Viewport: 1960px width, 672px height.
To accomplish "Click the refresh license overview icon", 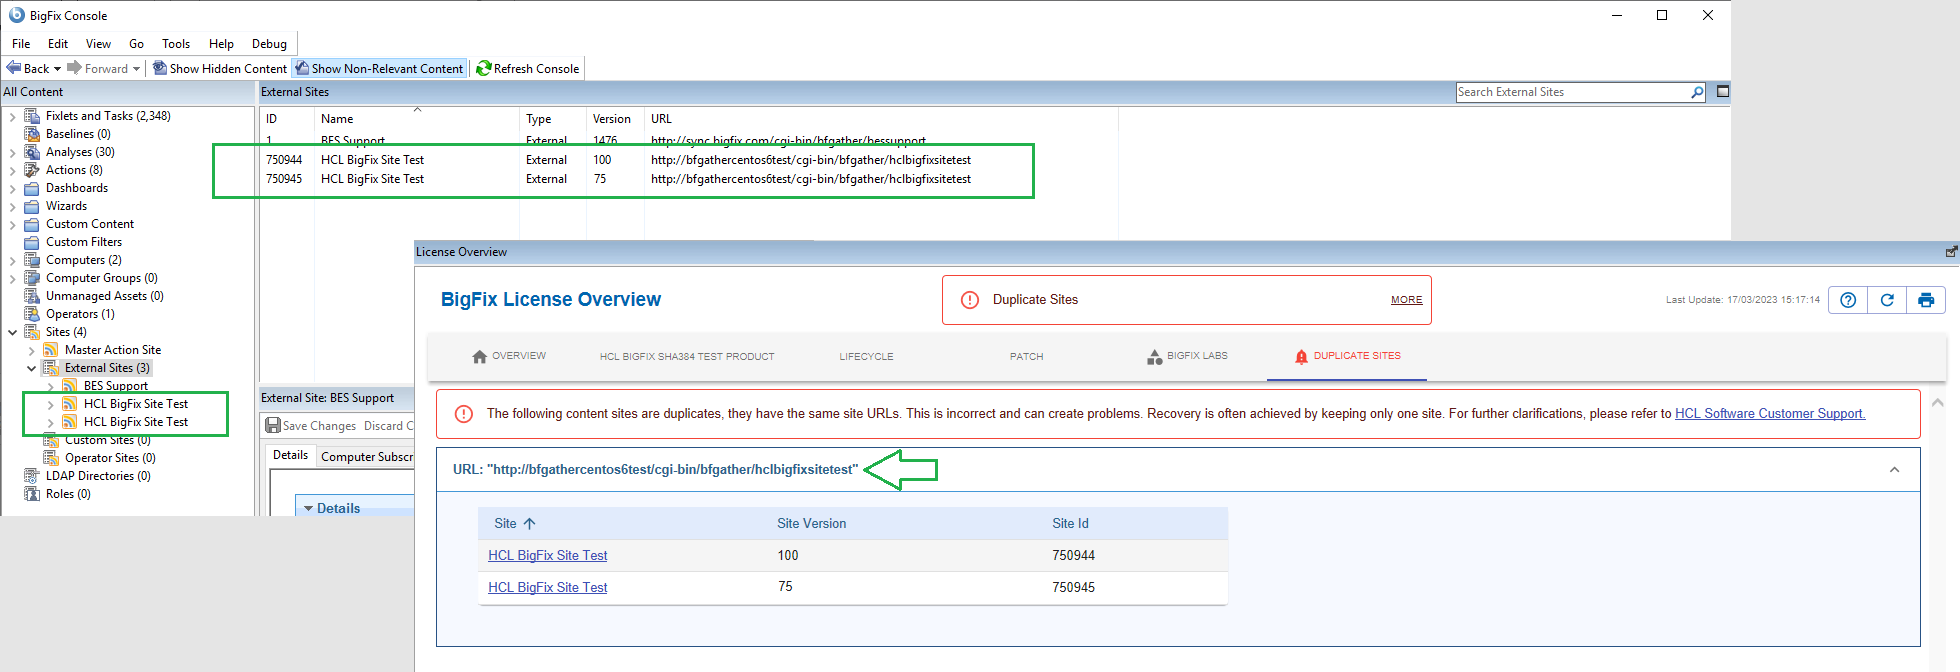I will (1887, 300).
